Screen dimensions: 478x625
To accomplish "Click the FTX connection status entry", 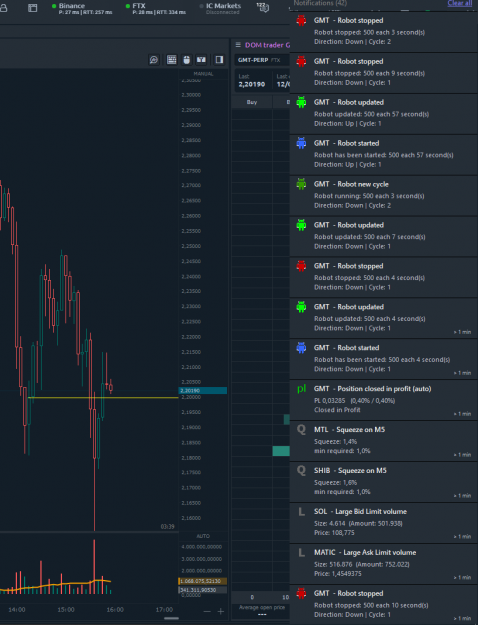I will pos(156,8).
